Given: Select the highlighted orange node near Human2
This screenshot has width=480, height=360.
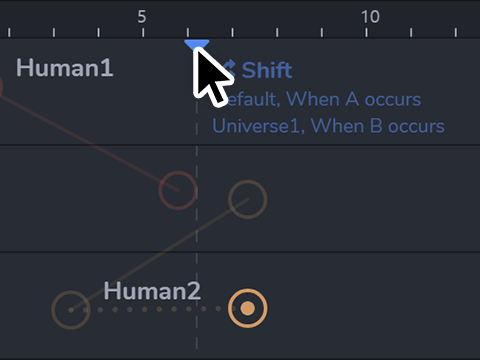Looking at the screenshot, I should 248,308.
